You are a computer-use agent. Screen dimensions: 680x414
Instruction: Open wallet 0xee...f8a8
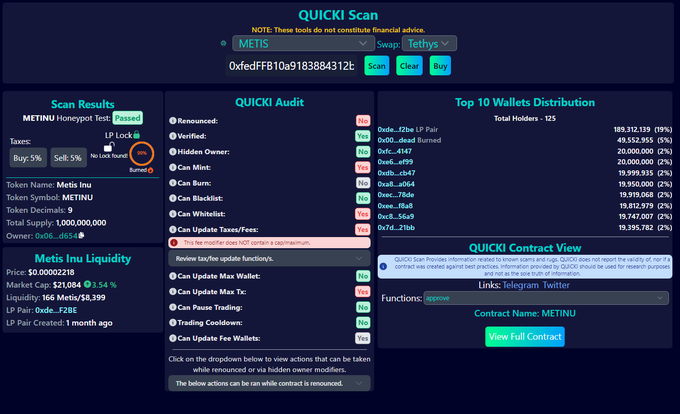point(395,206)
